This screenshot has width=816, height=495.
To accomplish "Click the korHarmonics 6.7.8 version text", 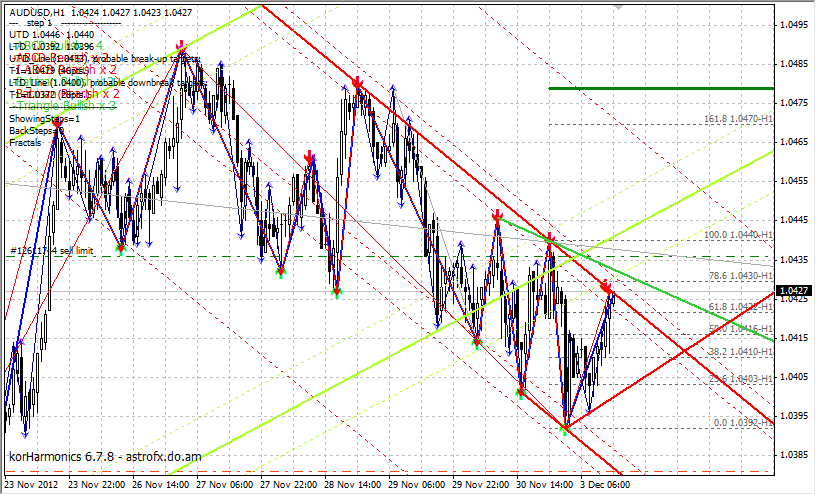I will (x=105, y=456).
